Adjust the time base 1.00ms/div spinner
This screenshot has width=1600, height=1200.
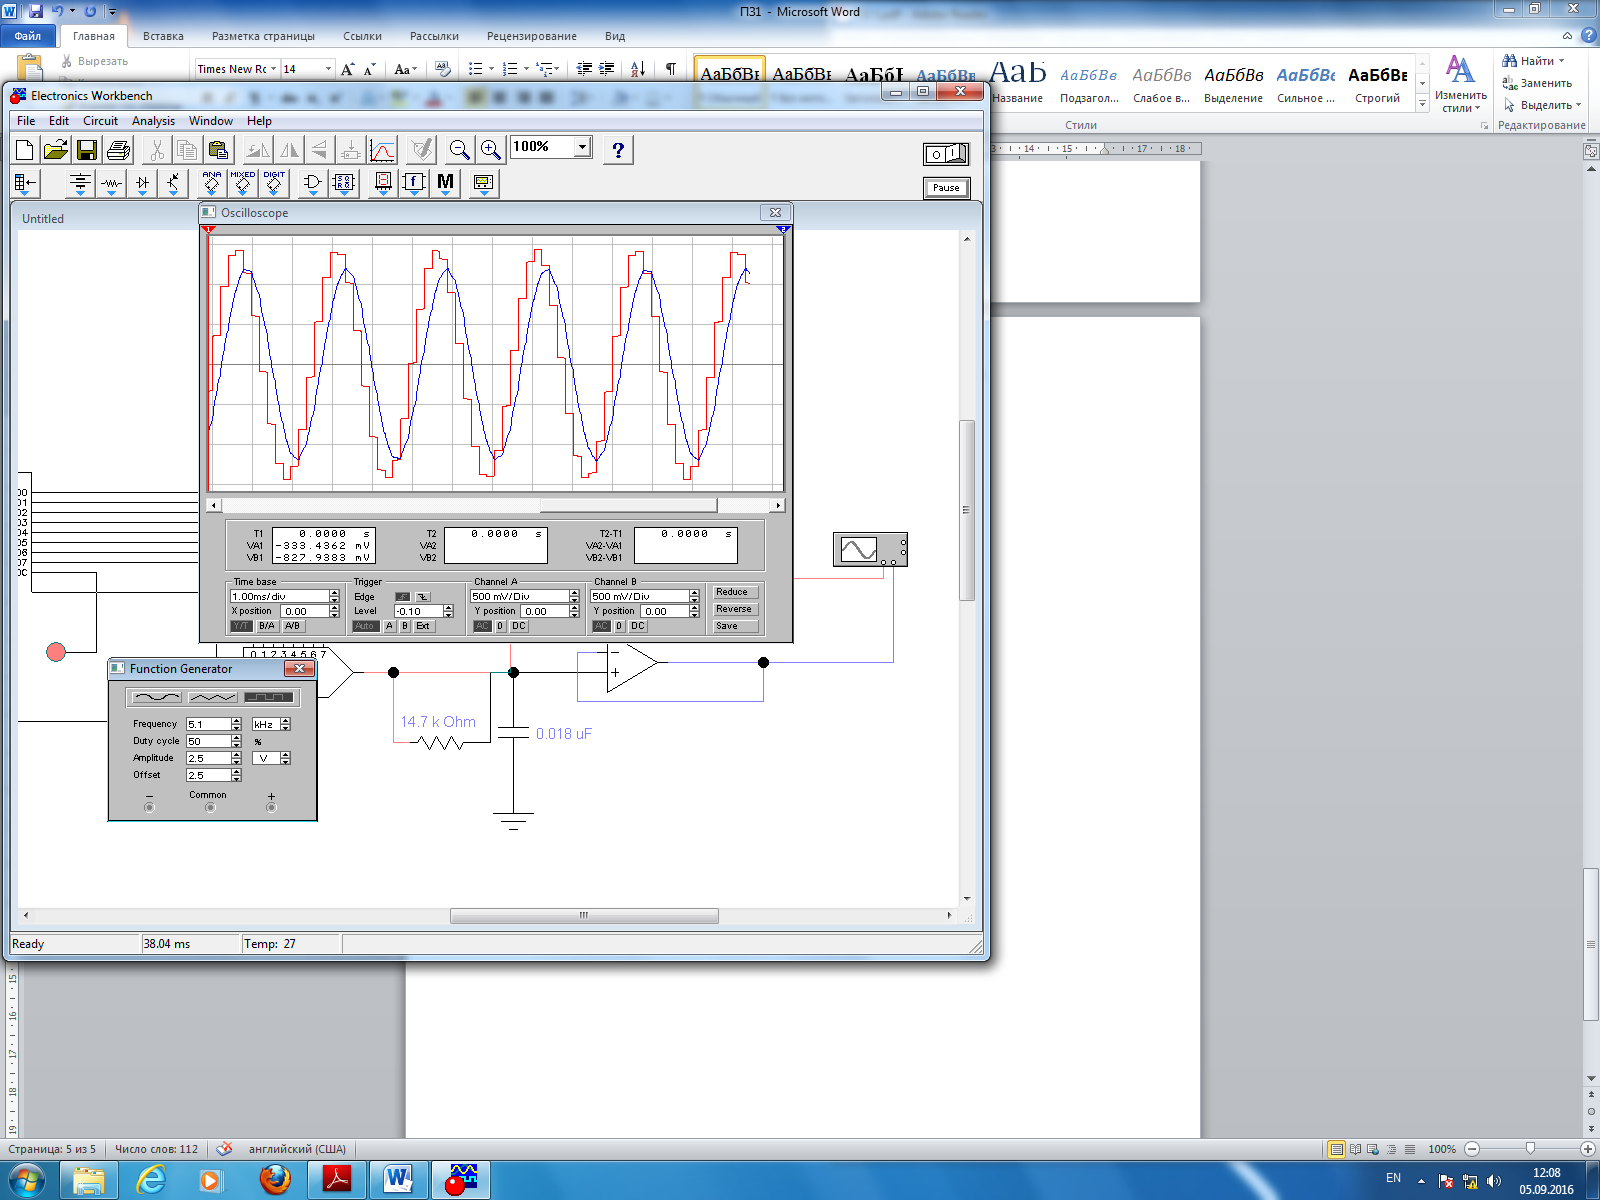(335, 596)
